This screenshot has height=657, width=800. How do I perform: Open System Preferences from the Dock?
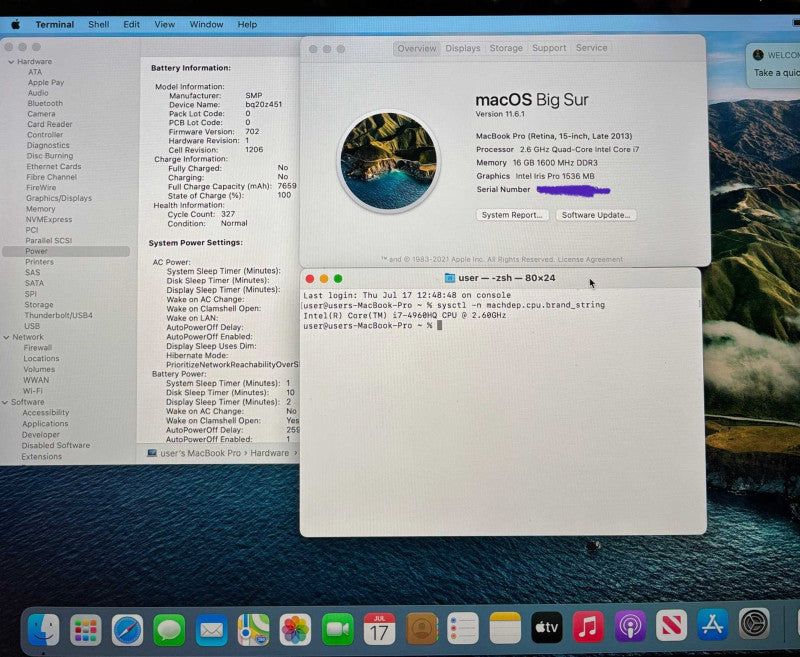(754, 623)
